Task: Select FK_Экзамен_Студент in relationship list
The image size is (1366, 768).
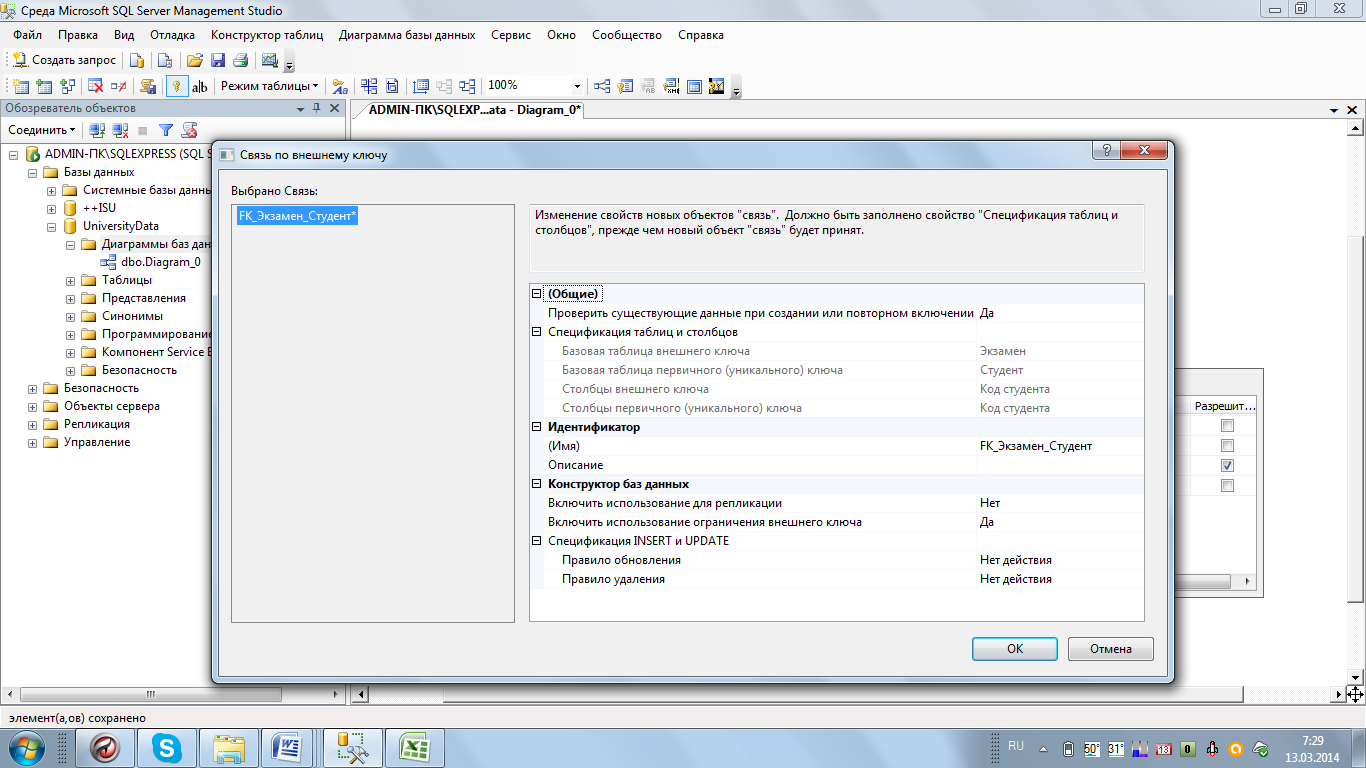Action: (x=297, y=215)
